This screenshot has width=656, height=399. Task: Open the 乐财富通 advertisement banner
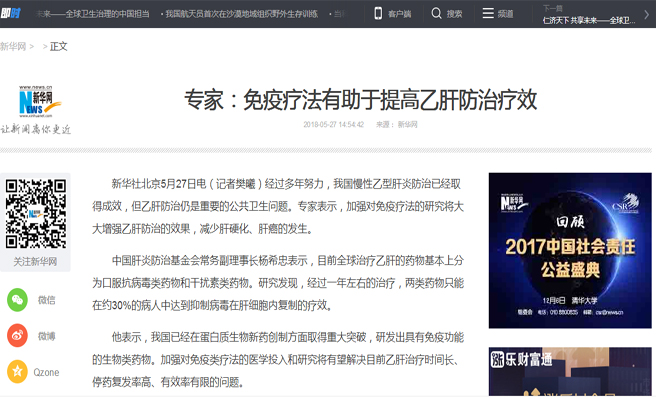click(570, 371)
